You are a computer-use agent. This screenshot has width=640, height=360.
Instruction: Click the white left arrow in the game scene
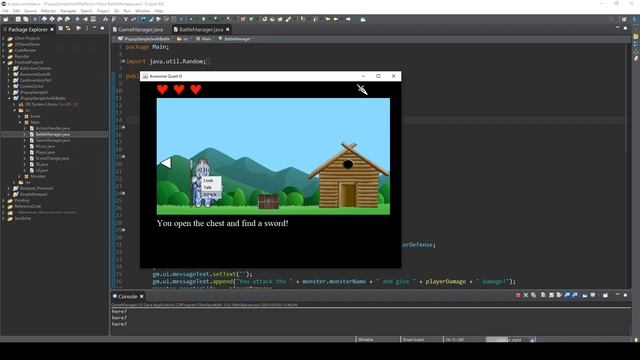pos(166,163)
